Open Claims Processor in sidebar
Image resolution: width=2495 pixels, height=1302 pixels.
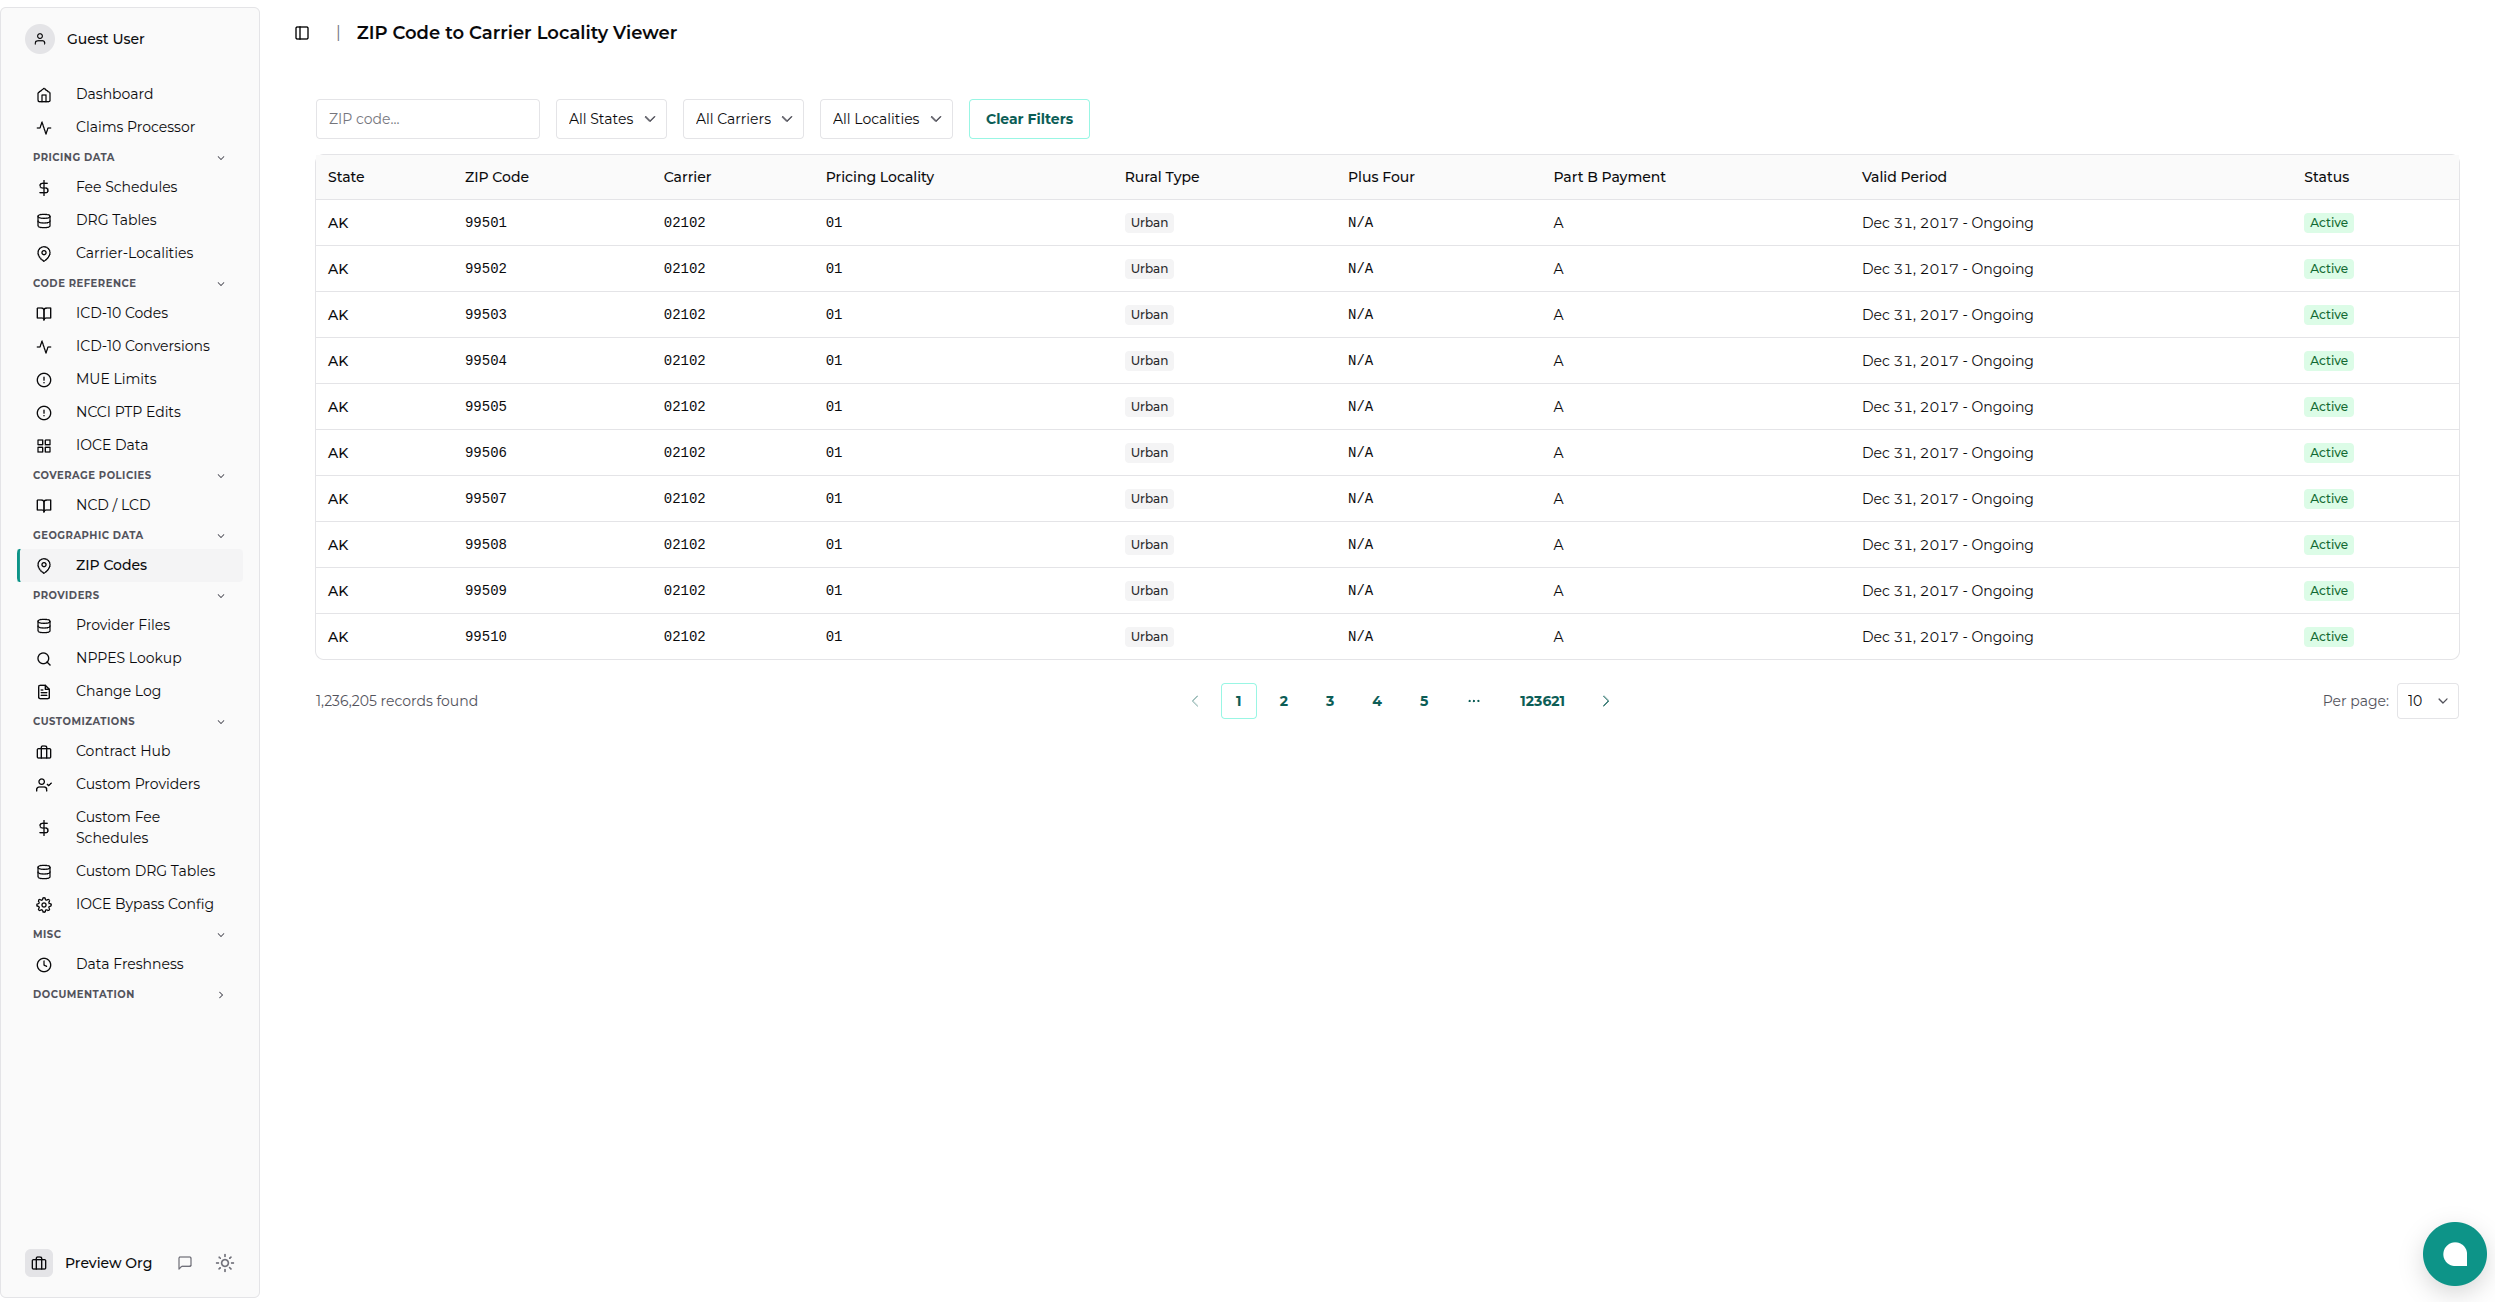tap(130, 127)
